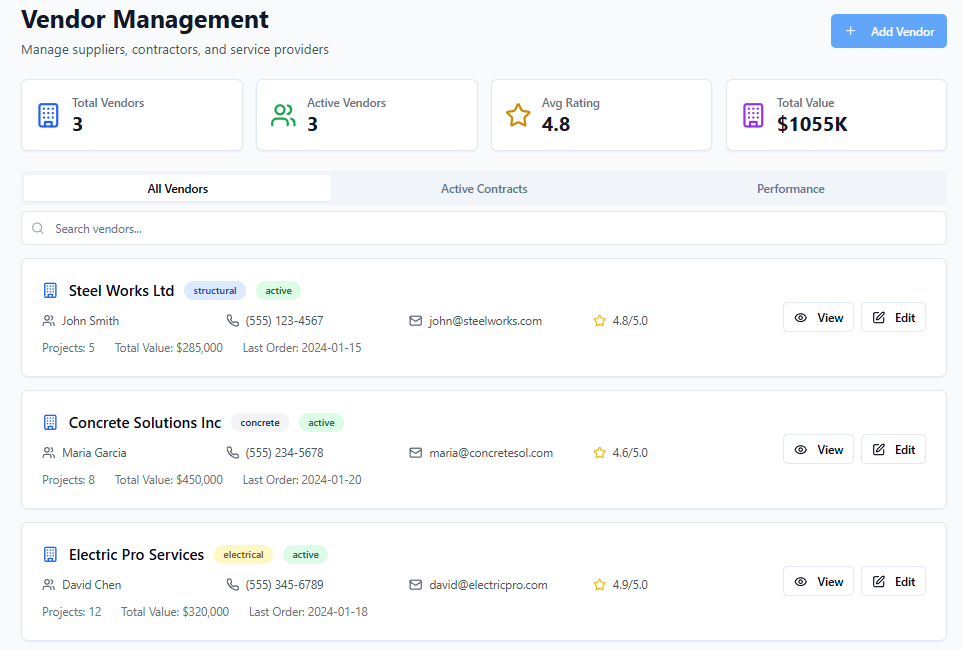
Task: Click the contact person icon beside David Chen
Action: pos(49,585)
